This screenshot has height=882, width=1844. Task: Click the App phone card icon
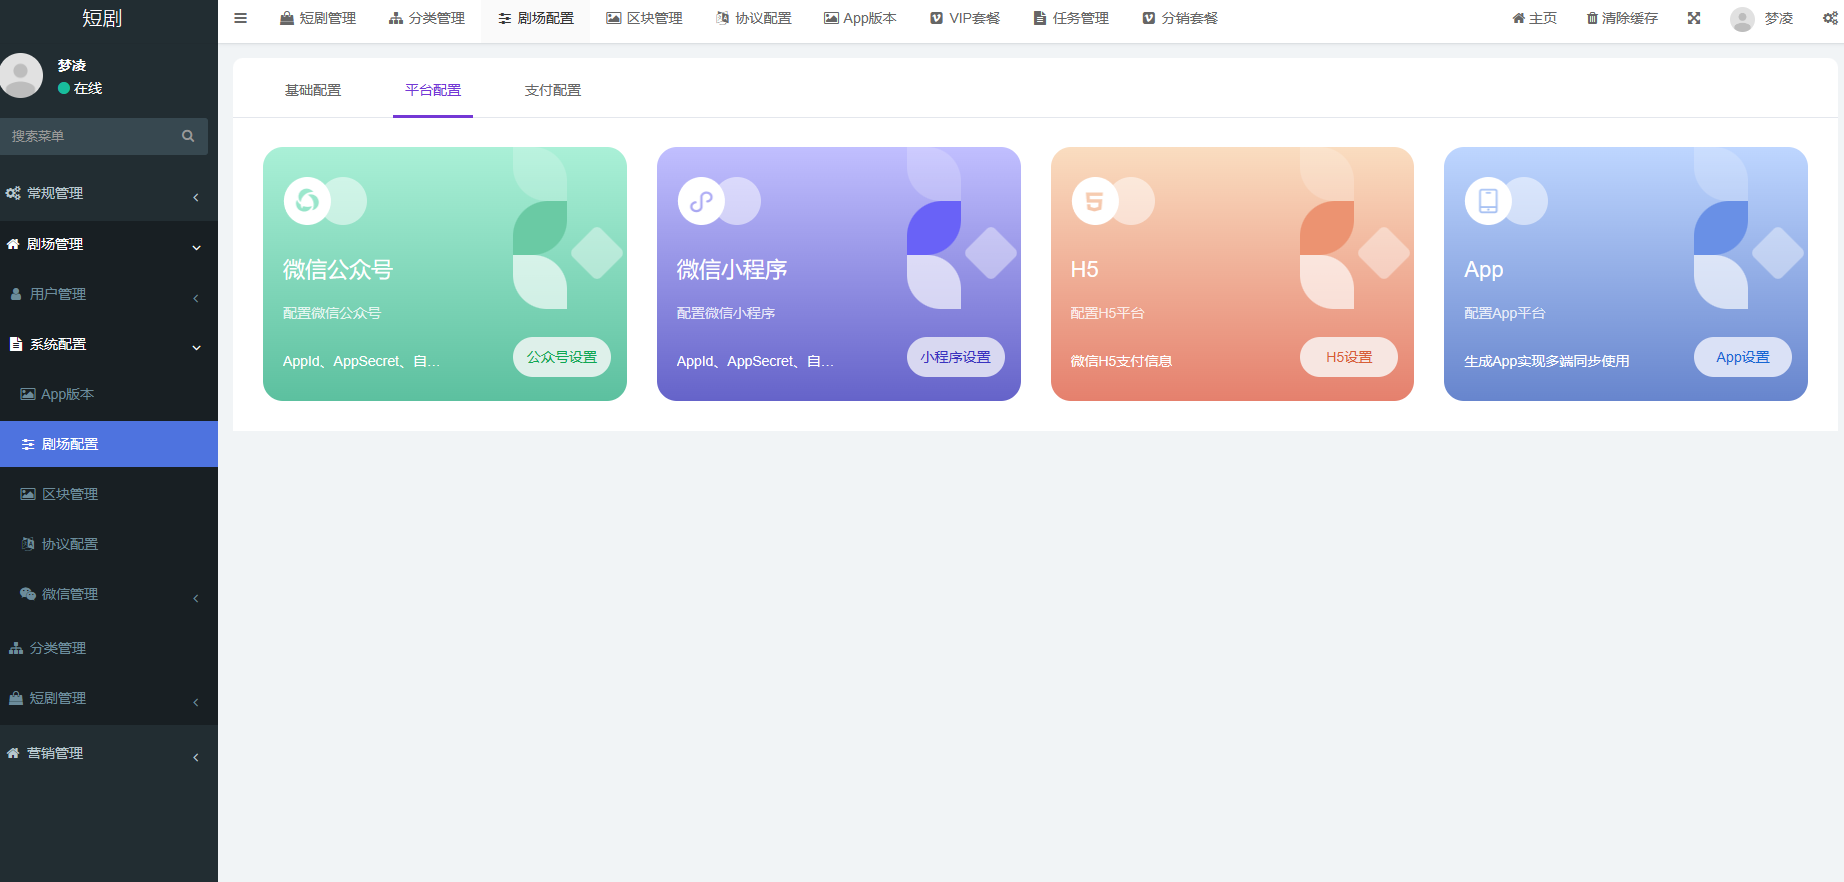(x=1488, y=201)
